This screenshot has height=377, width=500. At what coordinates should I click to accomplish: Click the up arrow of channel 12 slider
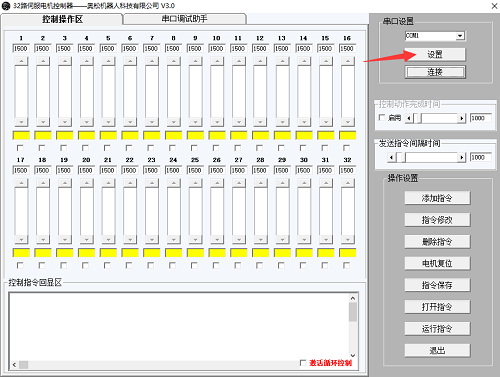[x=261, y=61]
